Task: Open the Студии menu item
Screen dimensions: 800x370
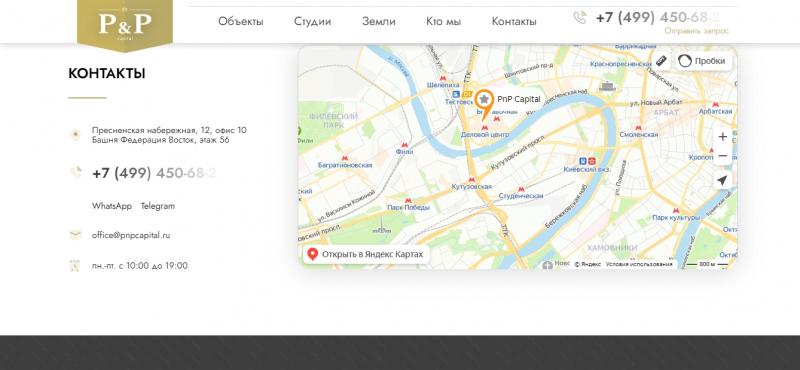Action: coord(312,21)
